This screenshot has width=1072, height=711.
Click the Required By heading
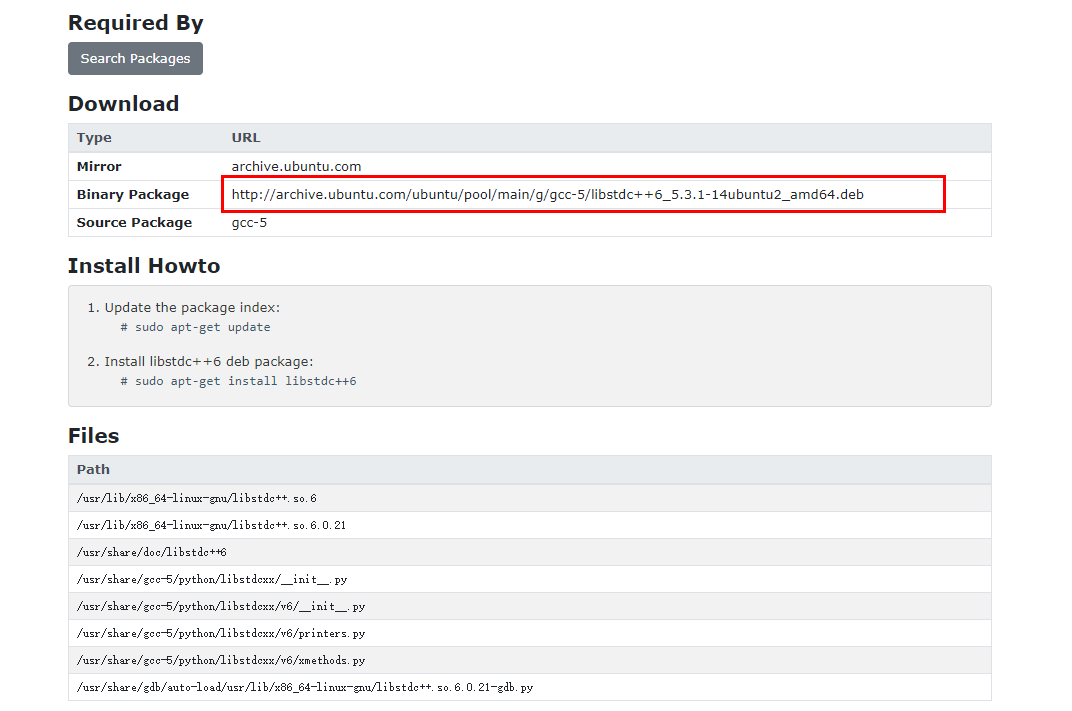coord(136,23)
